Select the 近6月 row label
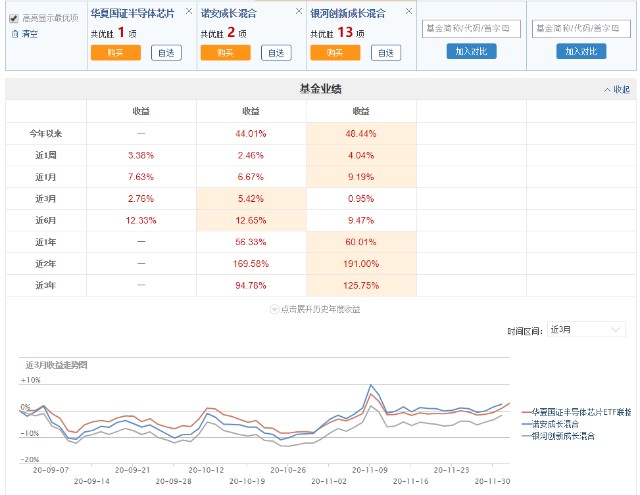The width and height of the screenshot is (640, 495). [45, 220]
